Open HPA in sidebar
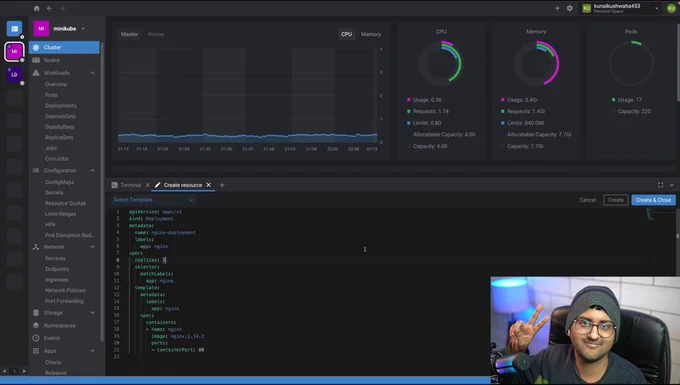The image size is (680, 385). 50,225
